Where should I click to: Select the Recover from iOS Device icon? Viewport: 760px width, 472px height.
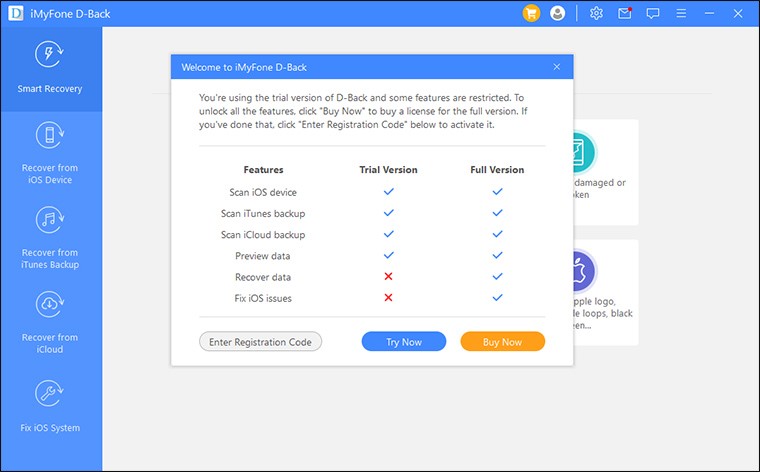pyautogui.click(x=49, y=135)
